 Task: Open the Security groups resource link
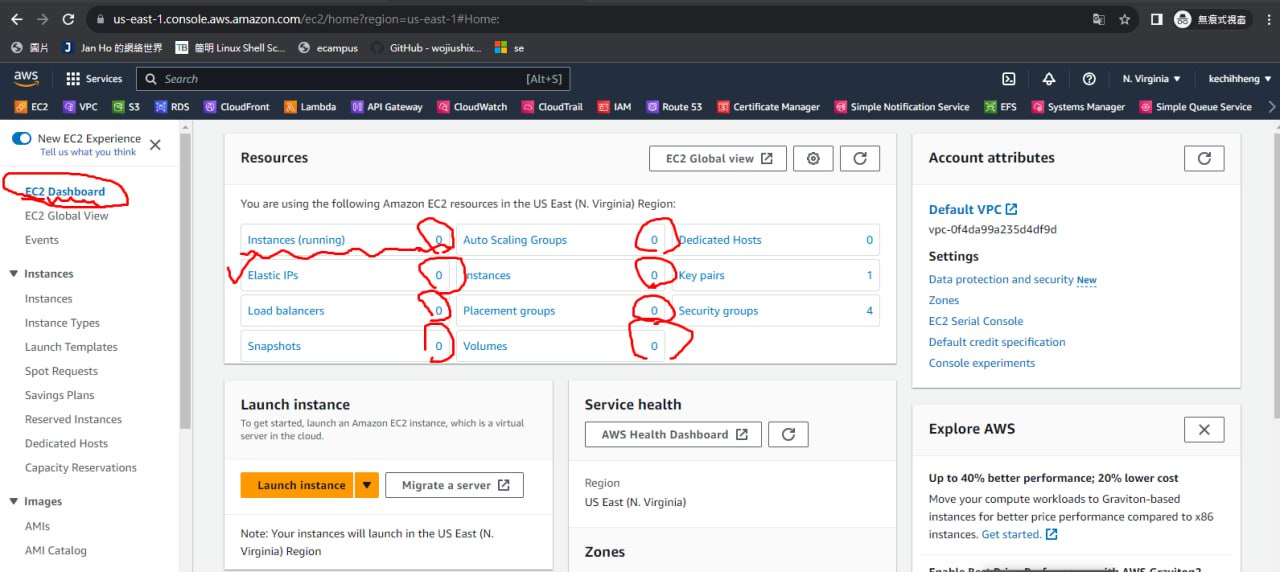718,311
